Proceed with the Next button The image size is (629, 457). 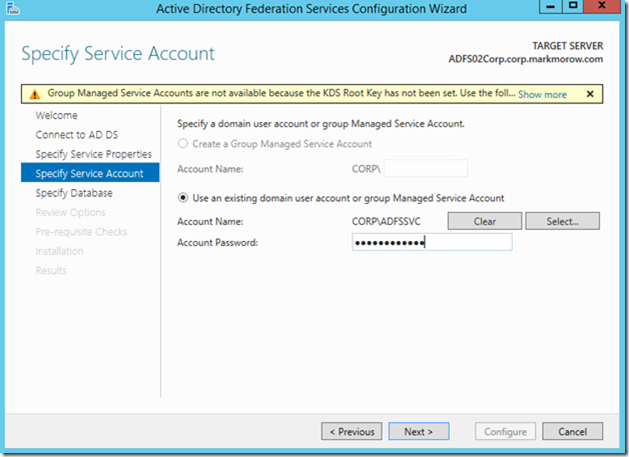point(418,431)
